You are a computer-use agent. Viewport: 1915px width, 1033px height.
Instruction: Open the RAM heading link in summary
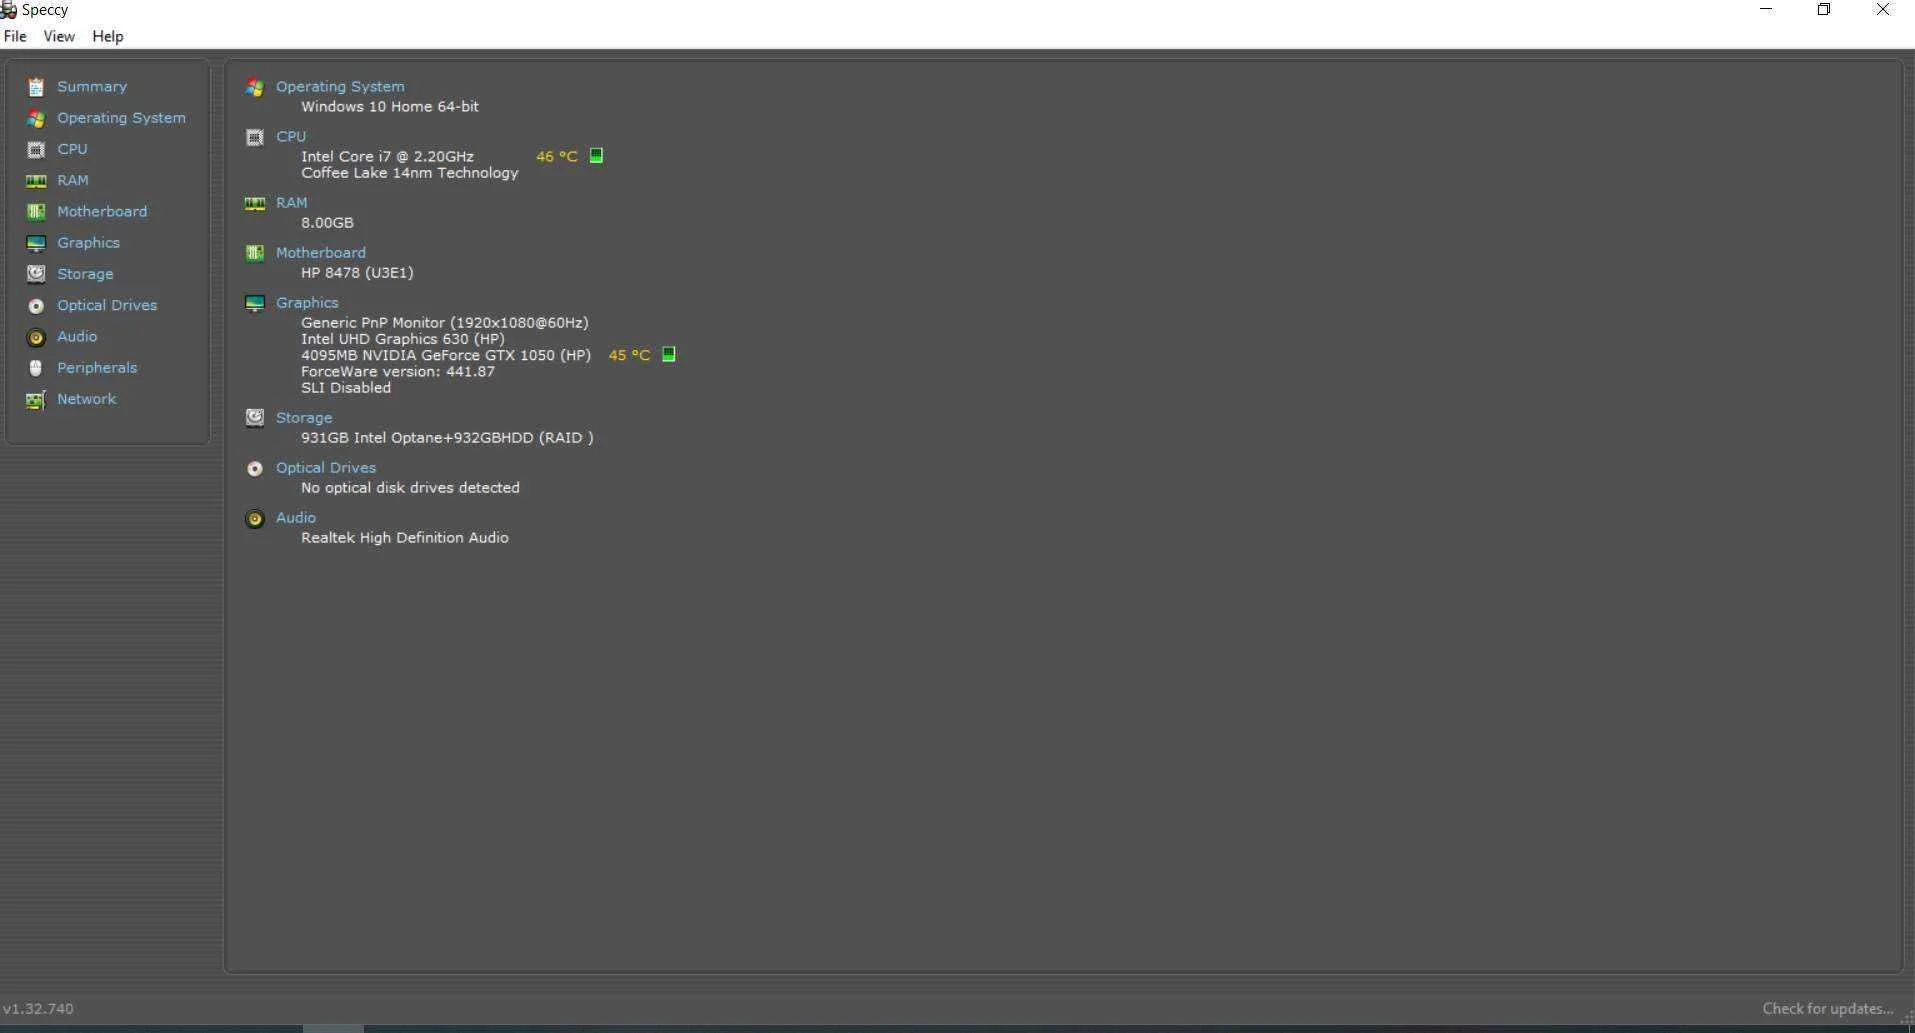[292, 203]
